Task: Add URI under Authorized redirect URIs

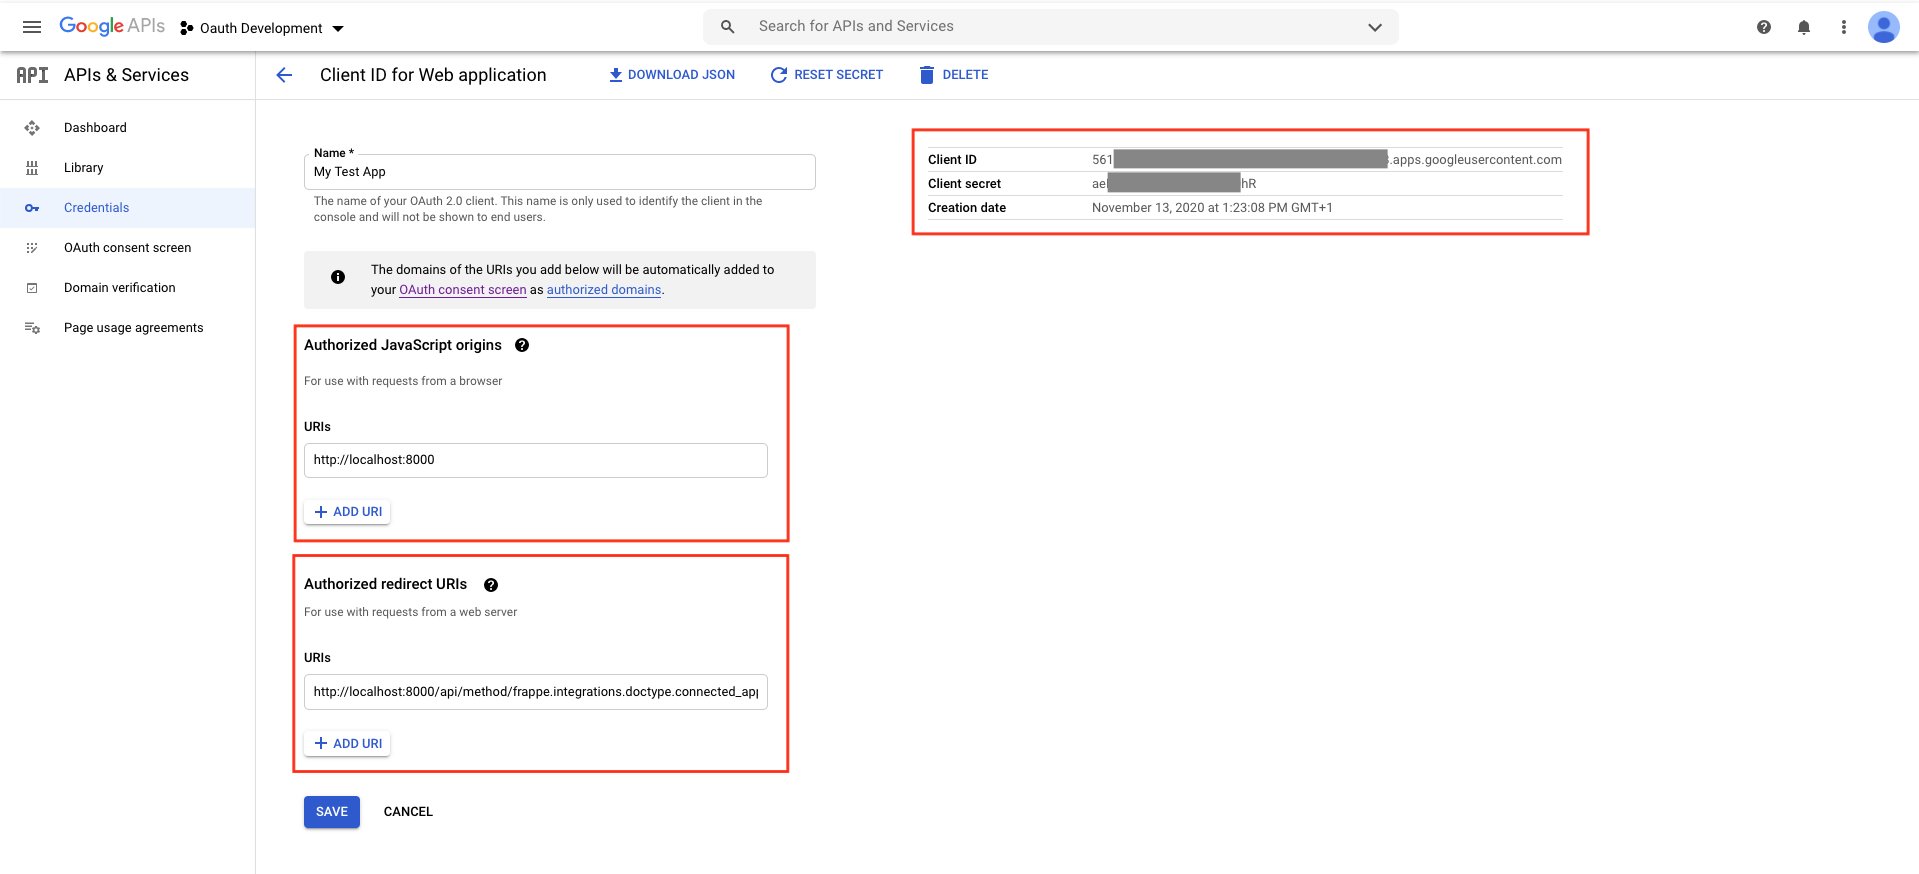Action: 348,744
